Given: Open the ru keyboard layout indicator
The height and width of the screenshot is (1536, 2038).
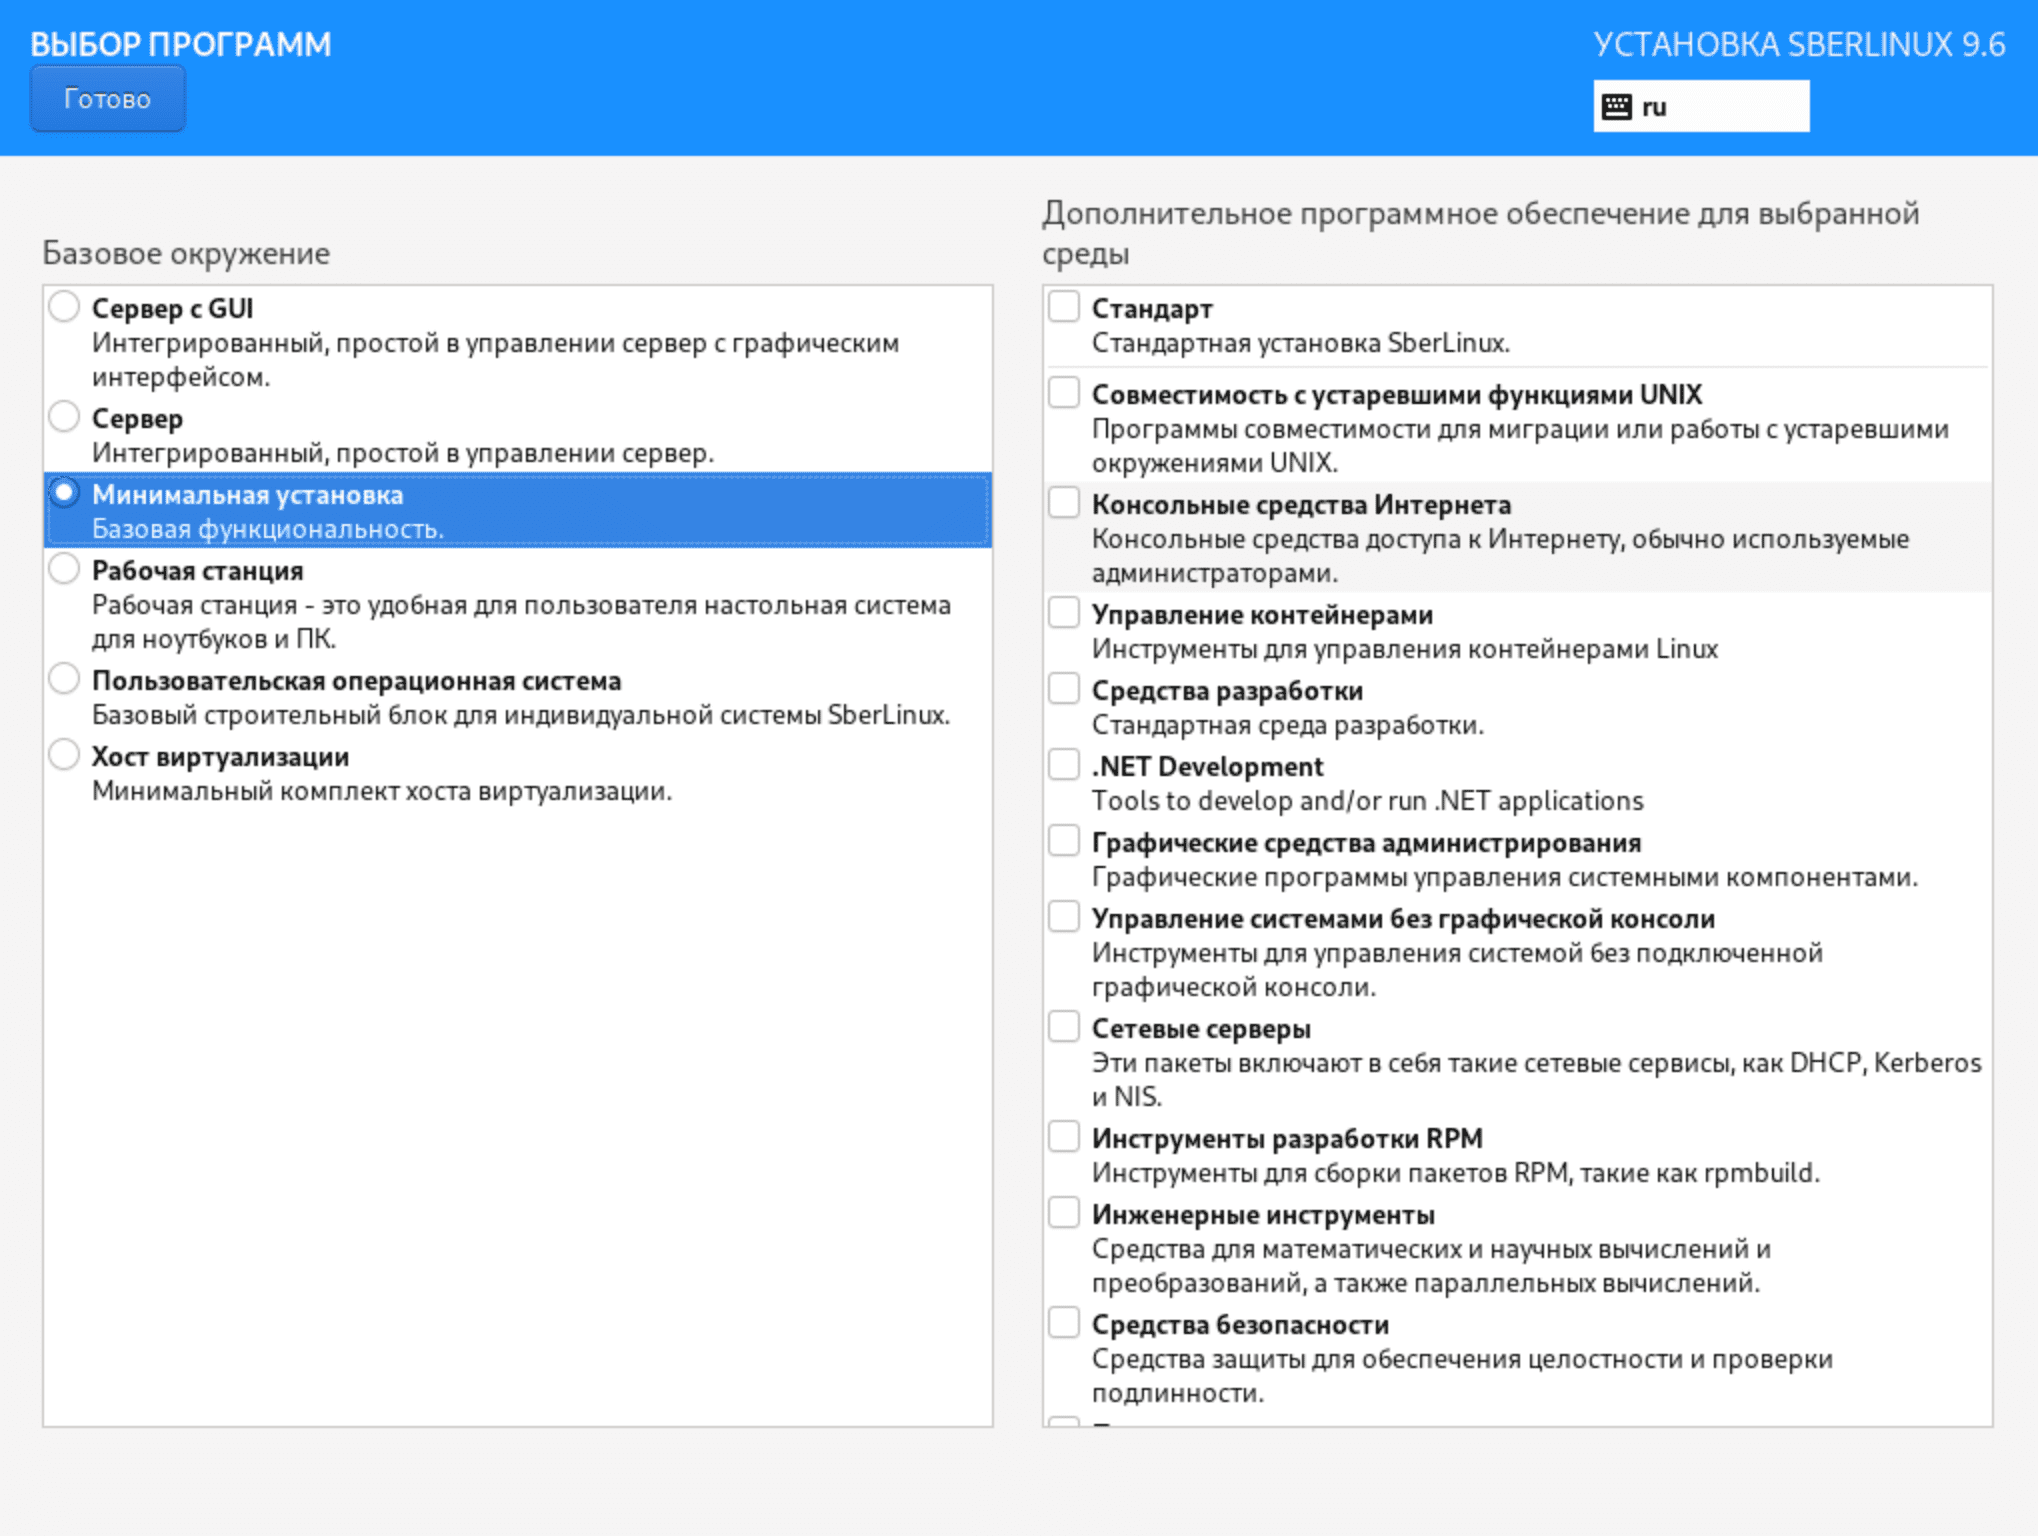Looking at the screenshot, I should [x=1700, y=107].
